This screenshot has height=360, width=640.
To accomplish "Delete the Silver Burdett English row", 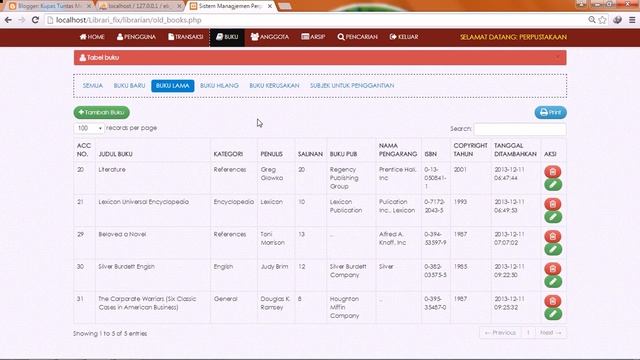I will (x=553, y=269).
